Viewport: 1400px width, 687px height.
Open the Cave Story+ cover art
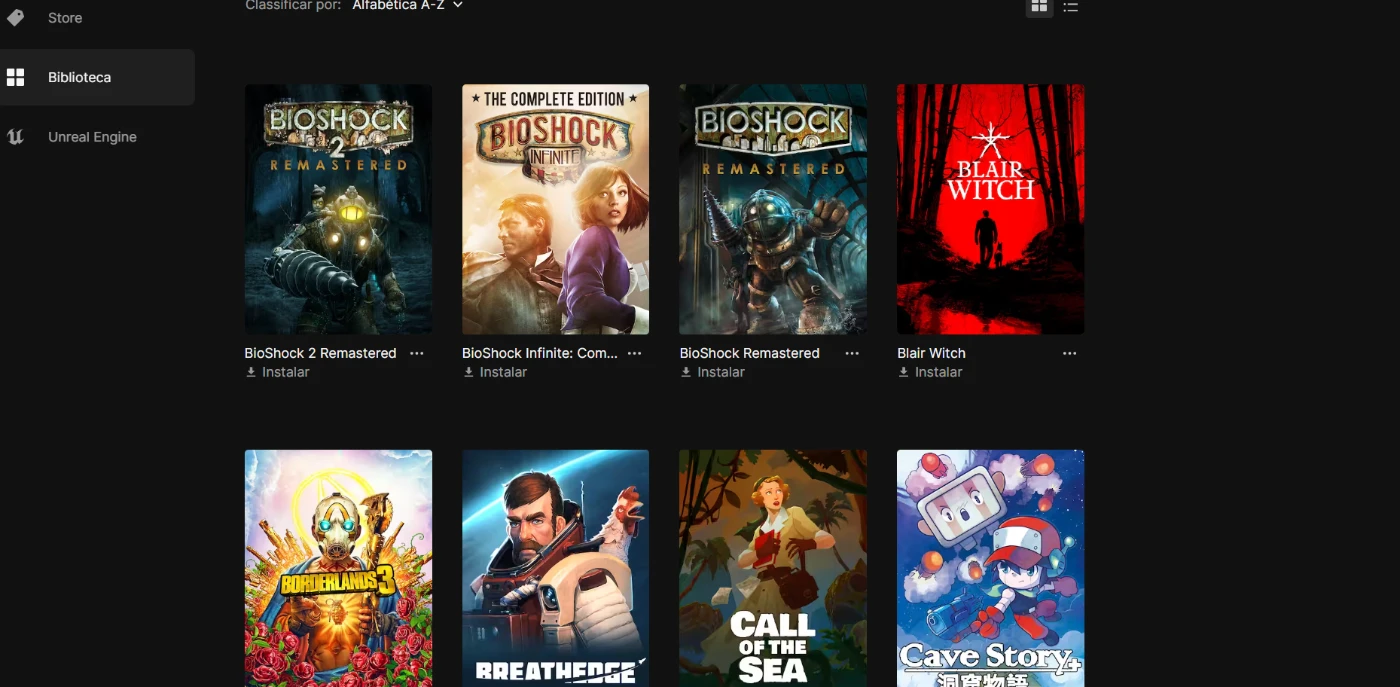click(x=990, y=568)
